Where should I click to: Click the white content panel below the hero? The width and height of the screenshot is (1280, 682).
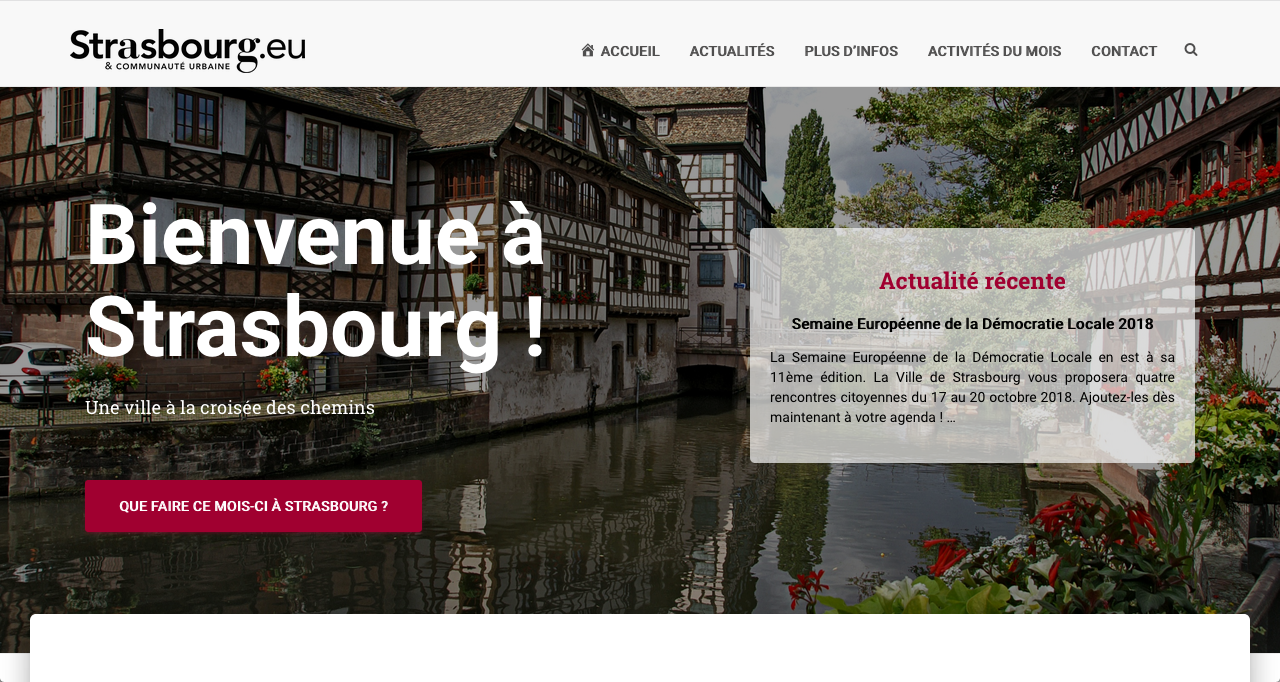point(640,648)
